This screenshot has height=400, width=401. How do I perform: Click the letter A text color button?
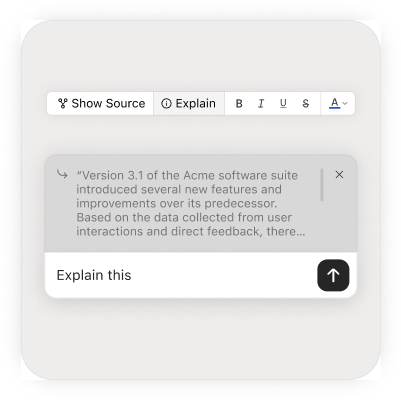point(335,102)
